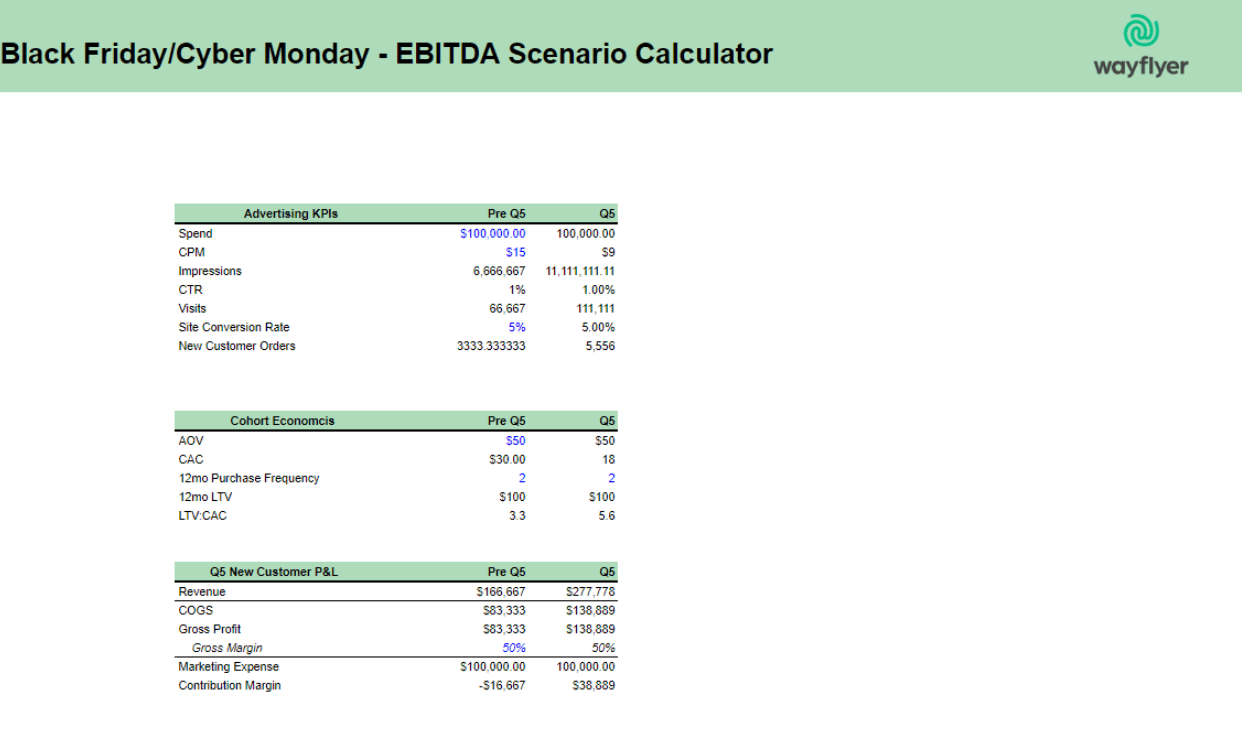
Task: Select the editable blue Spend value $100,000.00
Action: point(495,233)
